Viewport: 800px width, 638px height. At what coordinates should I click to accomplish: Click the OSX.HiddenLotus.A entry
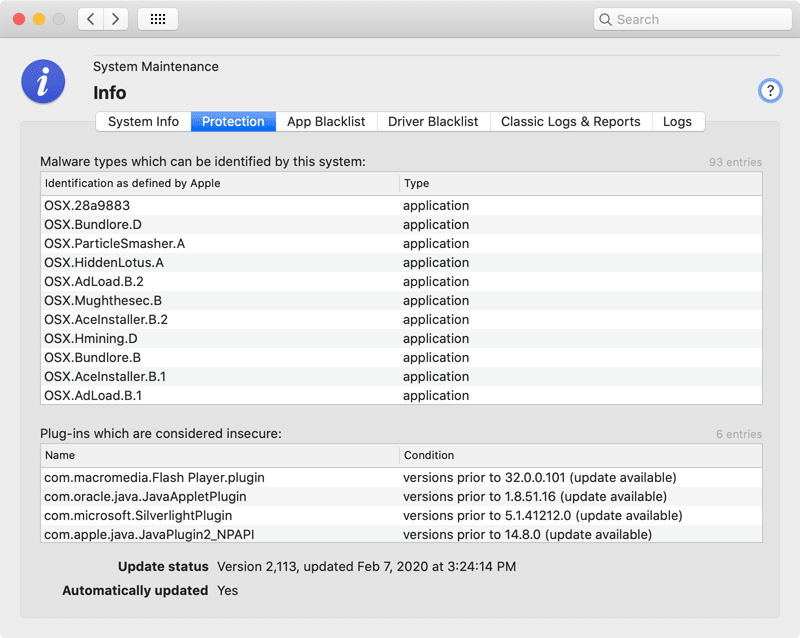[402, 262]
